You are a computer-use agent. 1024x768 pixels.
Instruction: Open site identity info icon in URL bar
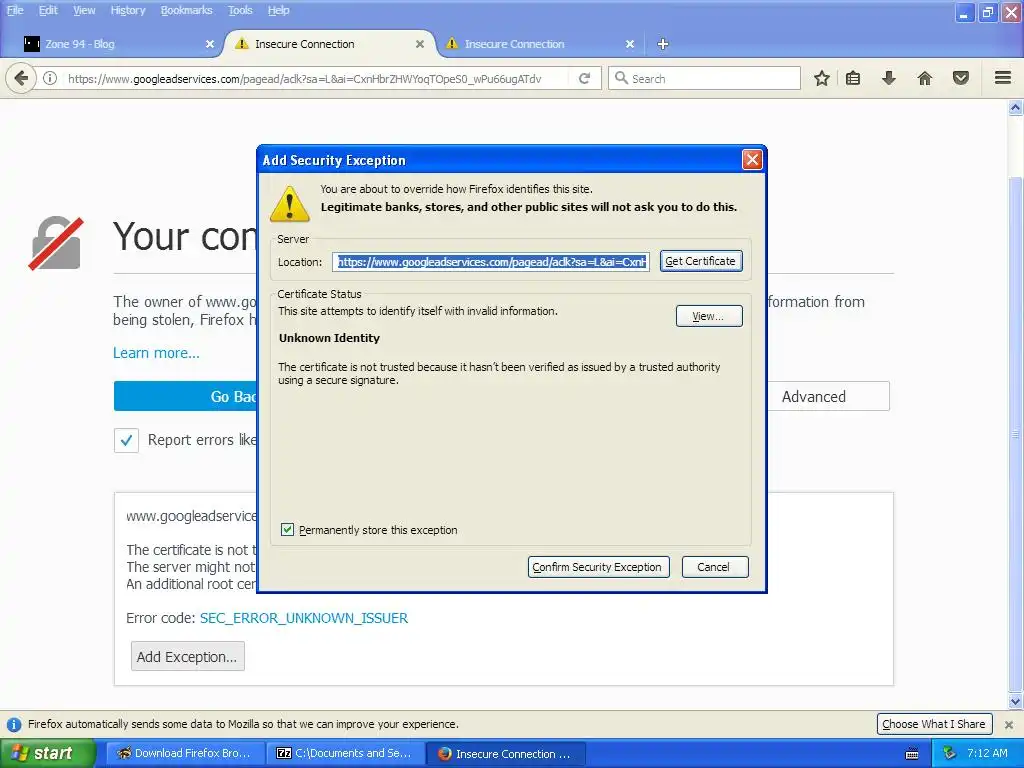coord(50,78)
